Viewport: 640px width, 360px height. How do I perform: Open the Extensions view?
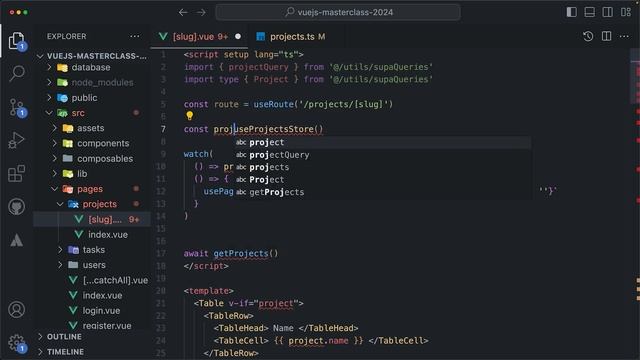click(x=17, y=173)
